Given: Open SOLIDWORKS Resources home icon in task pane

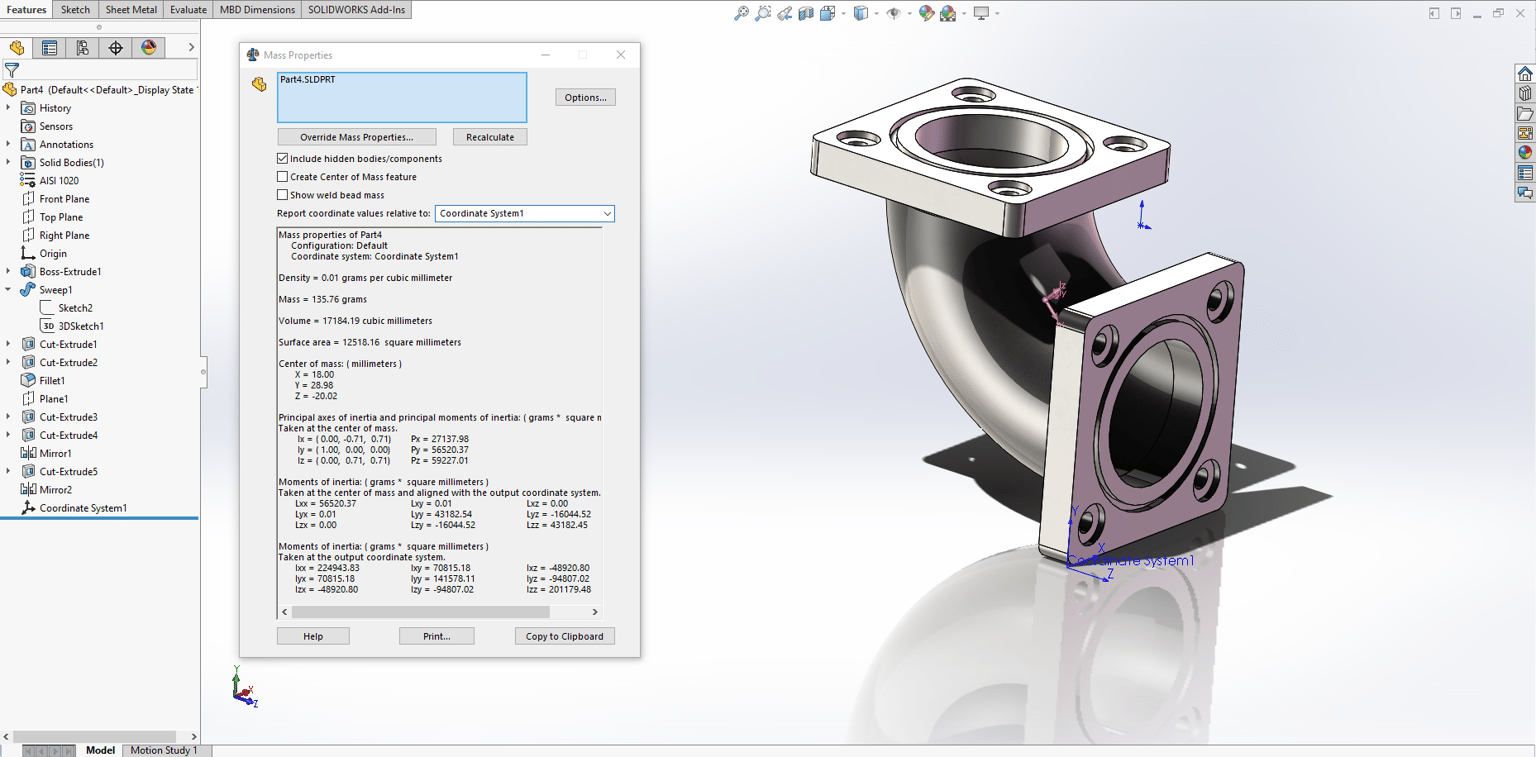Looking at the screenshot, I should (x=1525, y=74).
